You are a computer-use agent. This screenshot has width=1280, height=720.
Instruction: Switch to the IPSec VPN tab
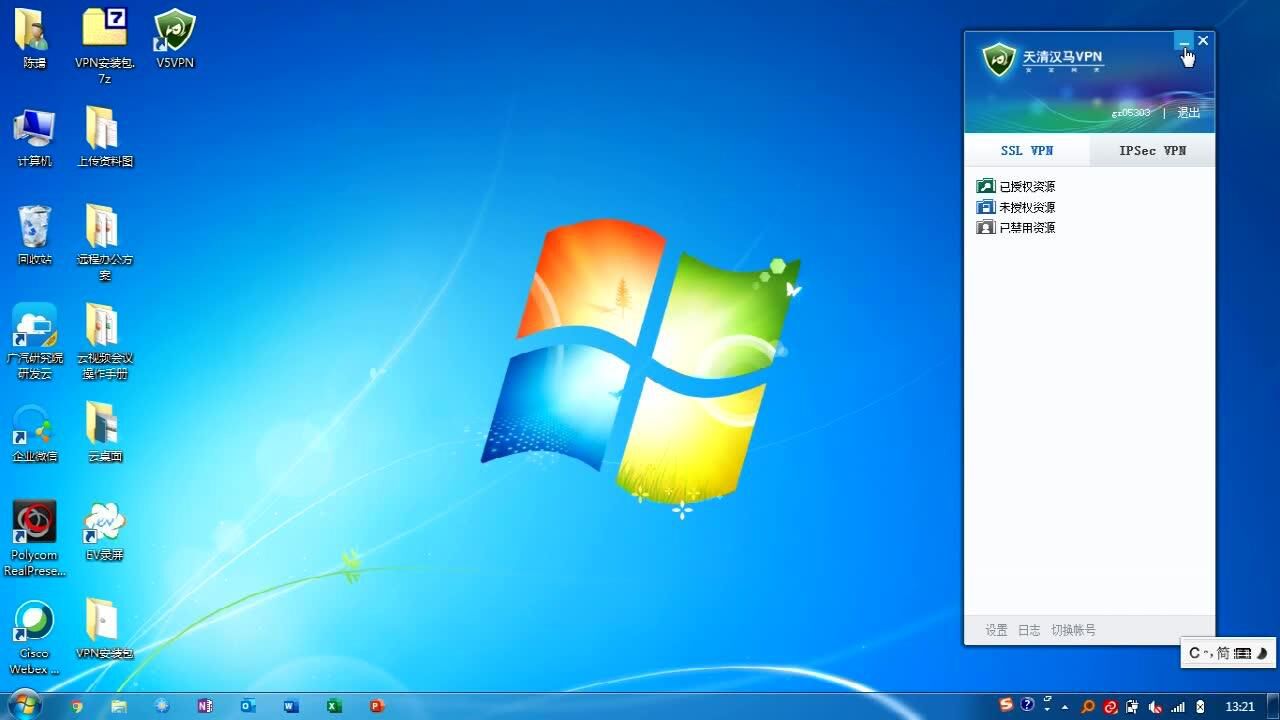pyautogui.click(x=1152, y=151)
